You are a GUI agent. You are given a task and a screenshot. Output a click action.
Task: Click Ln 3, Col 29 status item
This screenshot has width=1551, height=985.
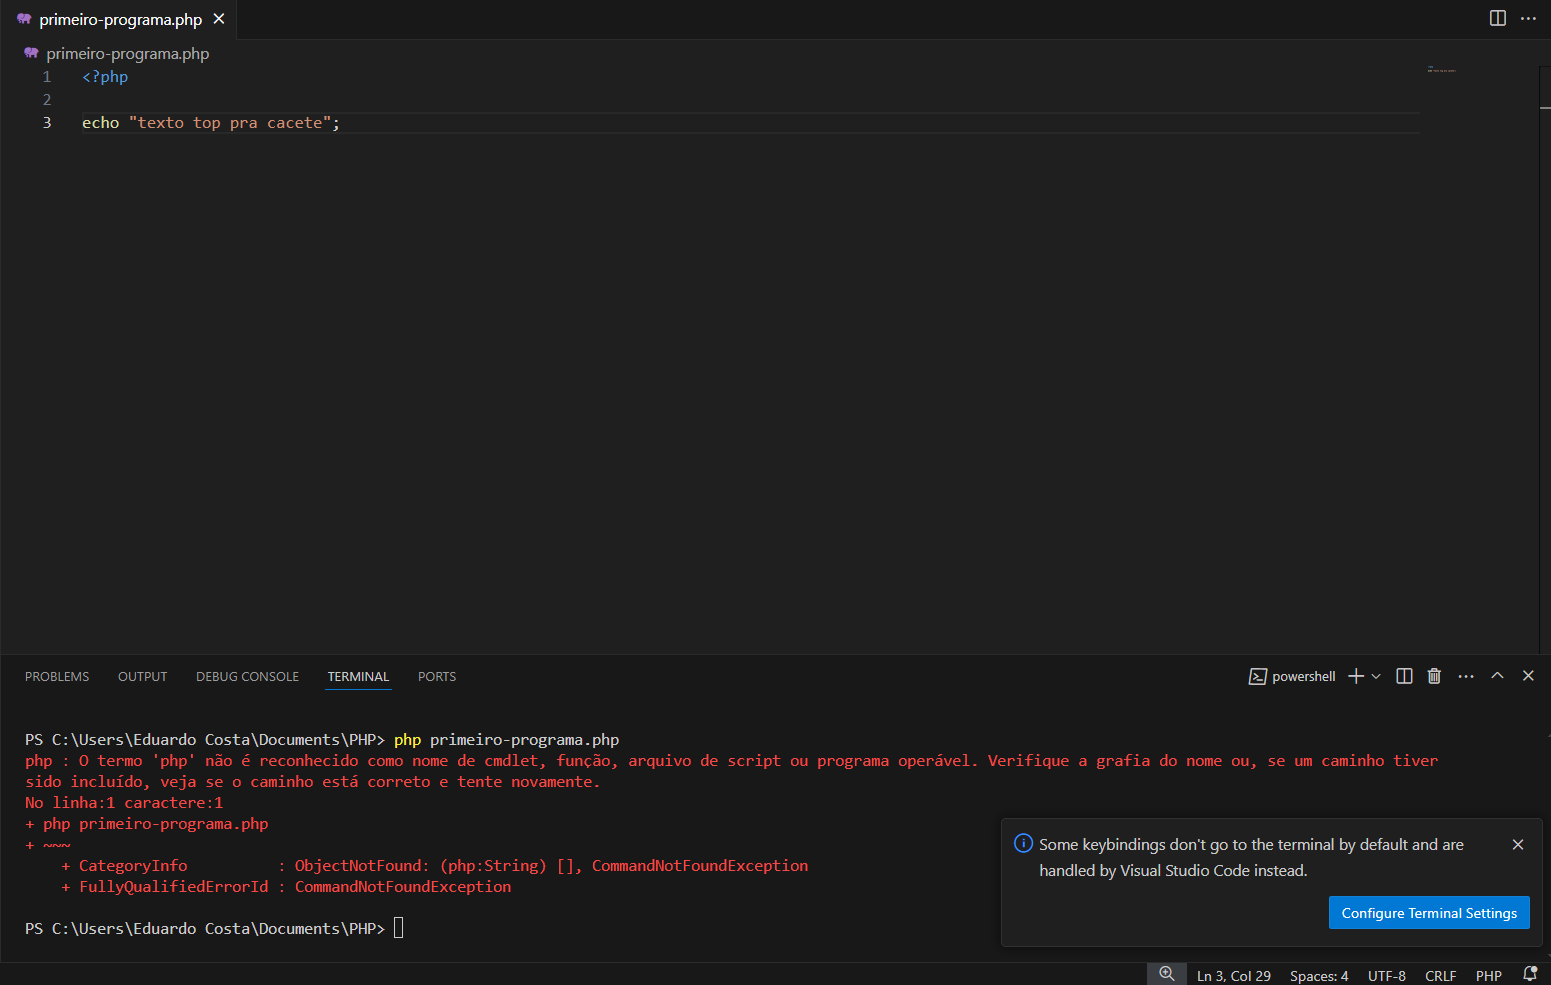pyautogui.click(x=1234, y=976)
